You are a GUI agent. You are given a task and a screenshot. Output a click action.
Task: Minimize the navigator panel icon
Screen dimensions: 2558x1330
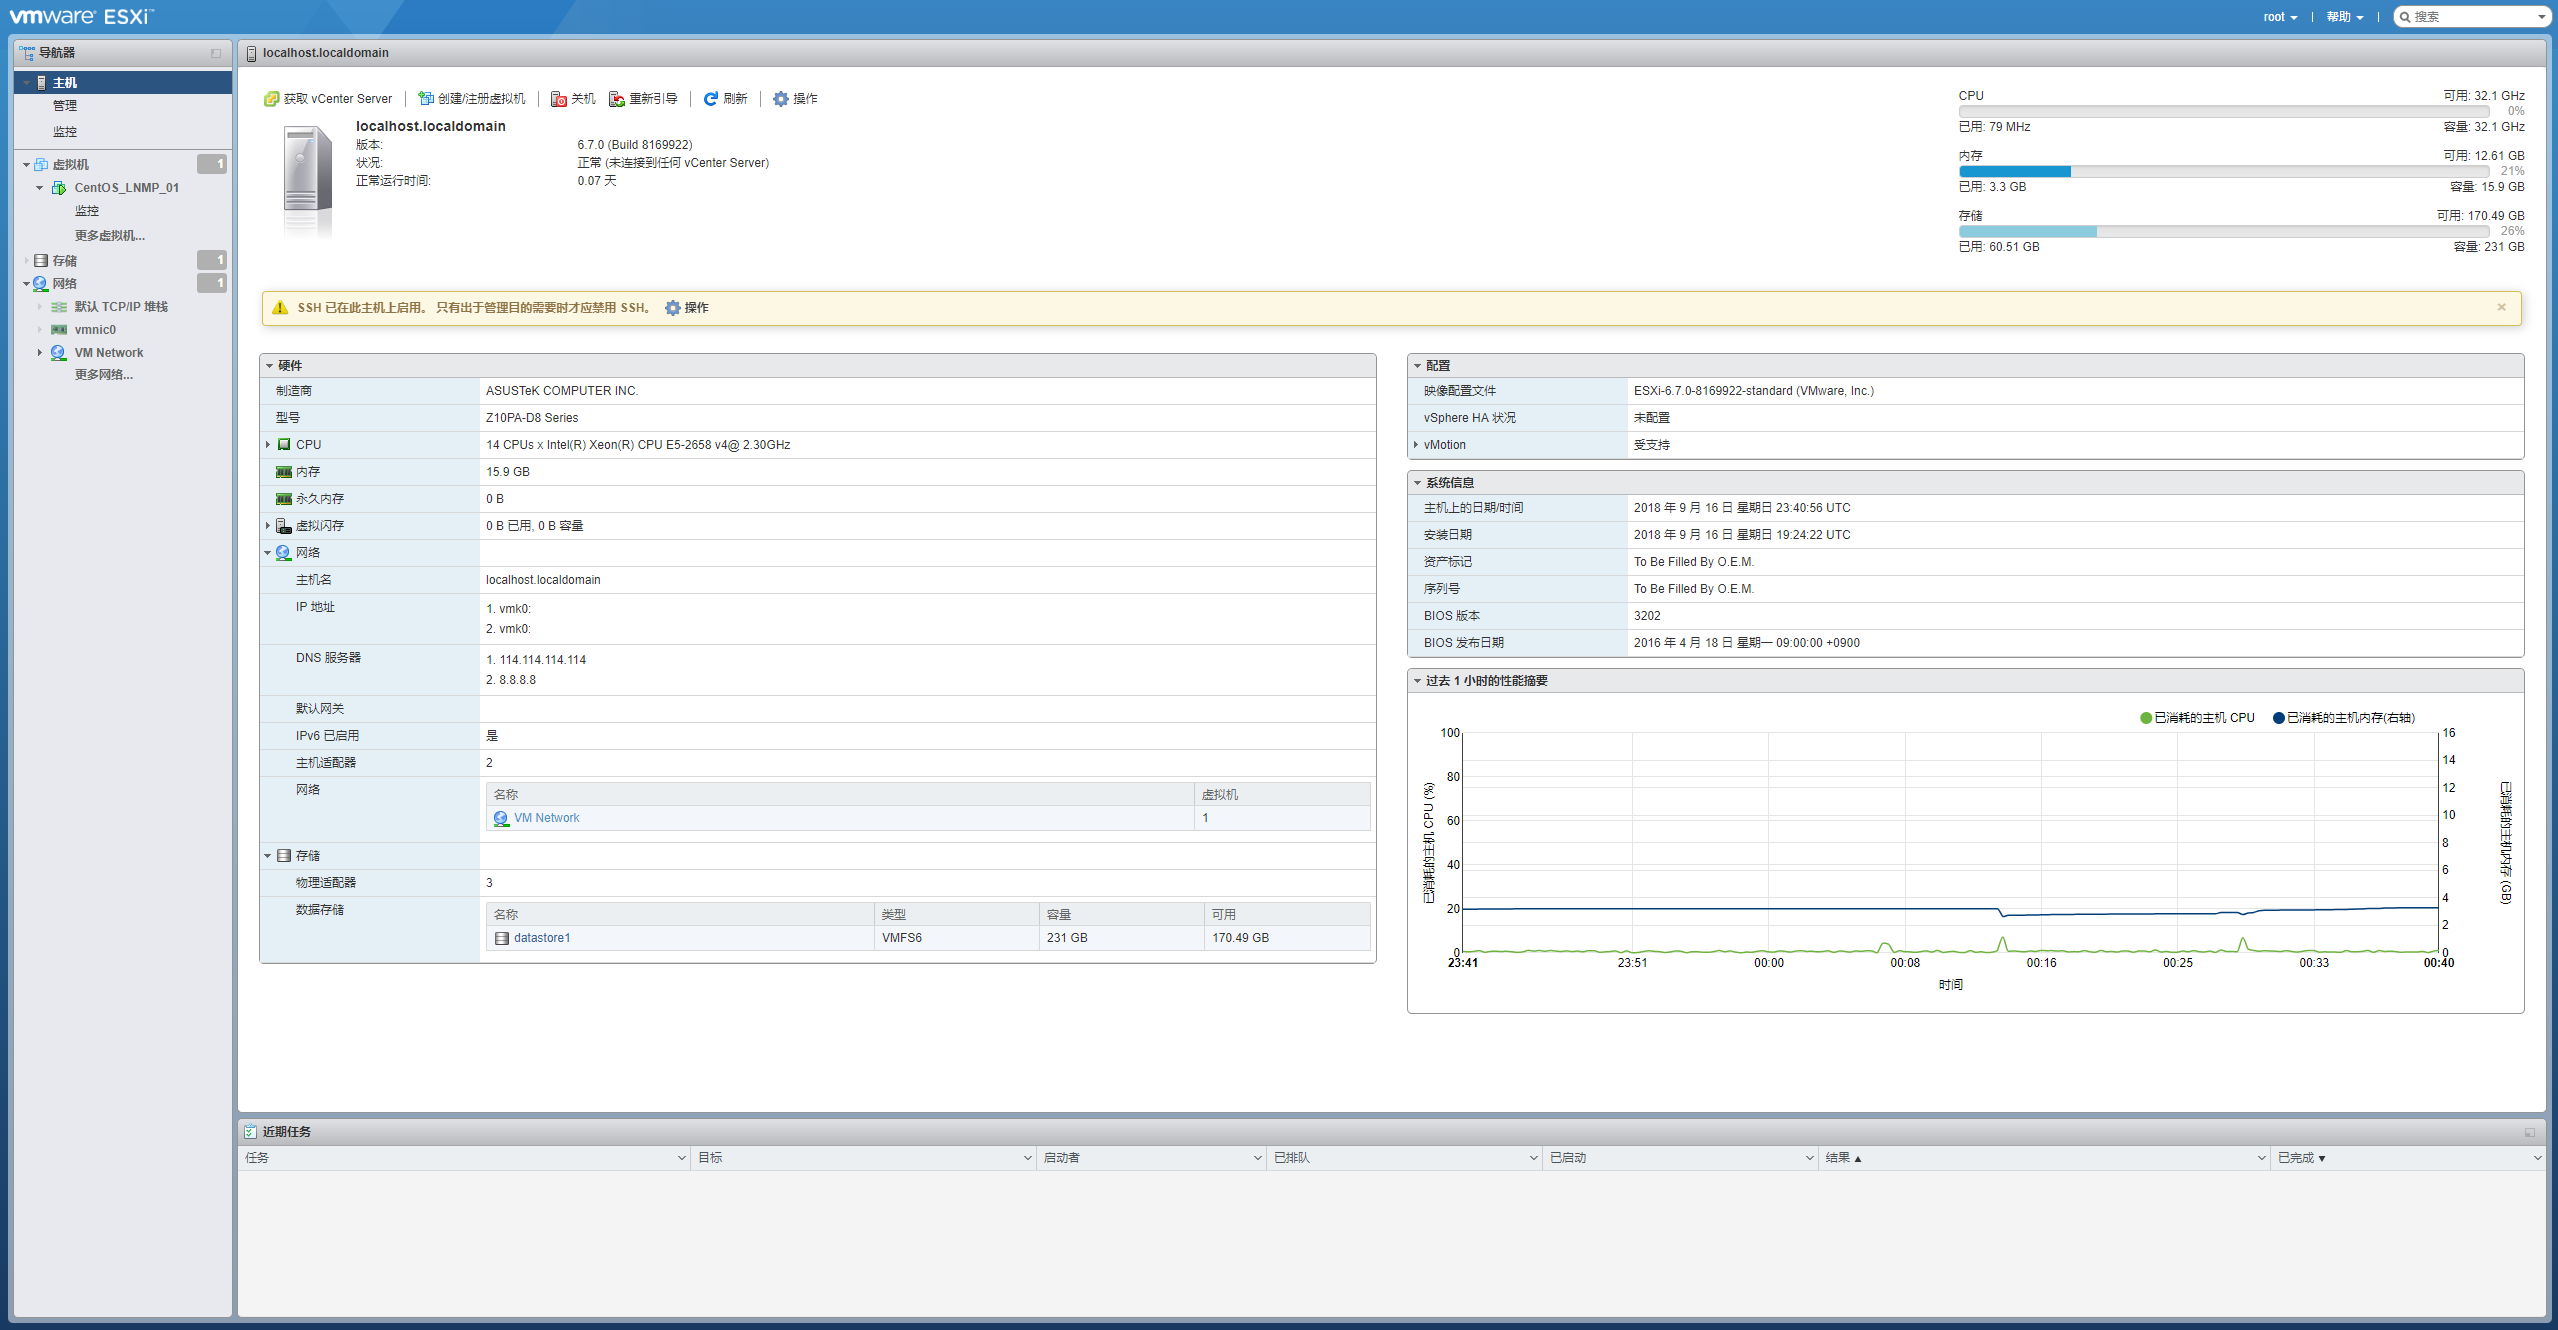[x=216, y=53]
